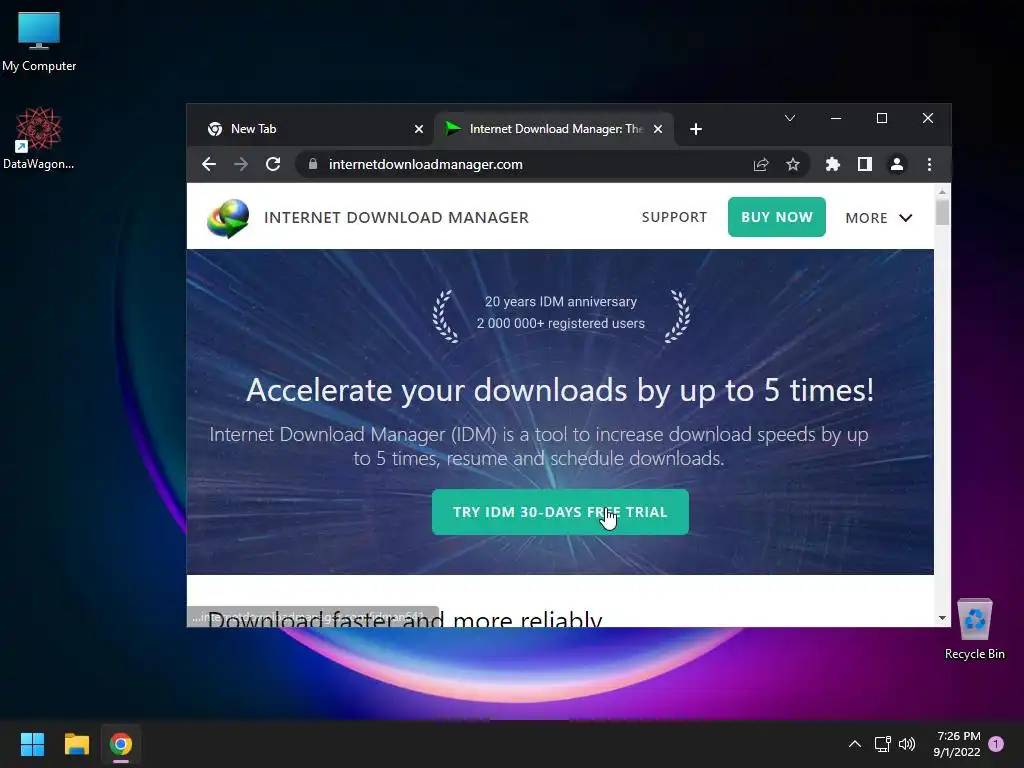1024x768 pixels.
Task: Close the Internet Download Manager tab
Action: pos(658,129)
